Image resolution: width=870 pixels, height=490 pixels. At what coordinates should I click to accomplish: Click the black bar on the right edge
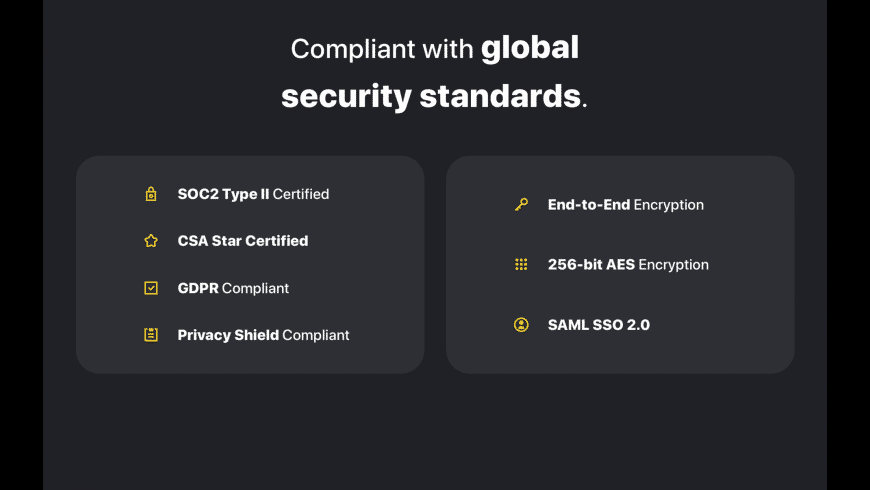[848, 245]
